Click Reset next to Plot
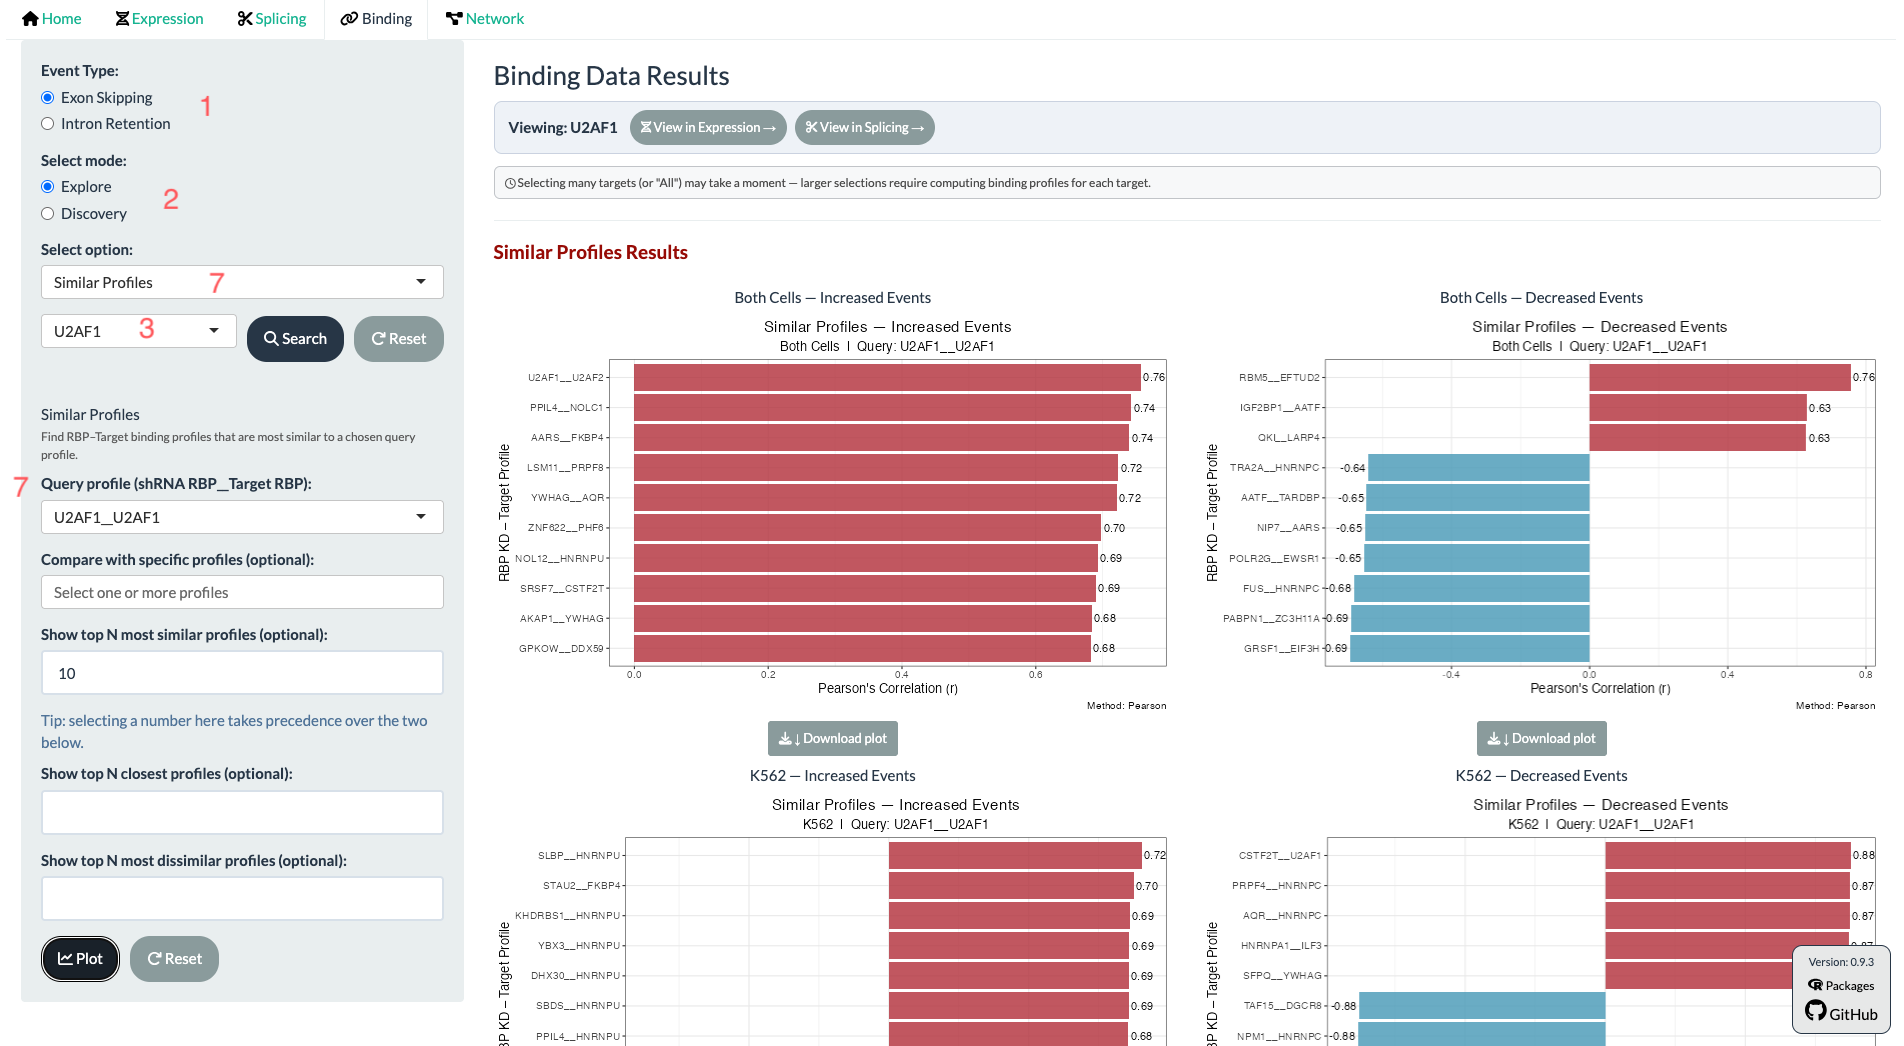 click(x=174, y=958)
